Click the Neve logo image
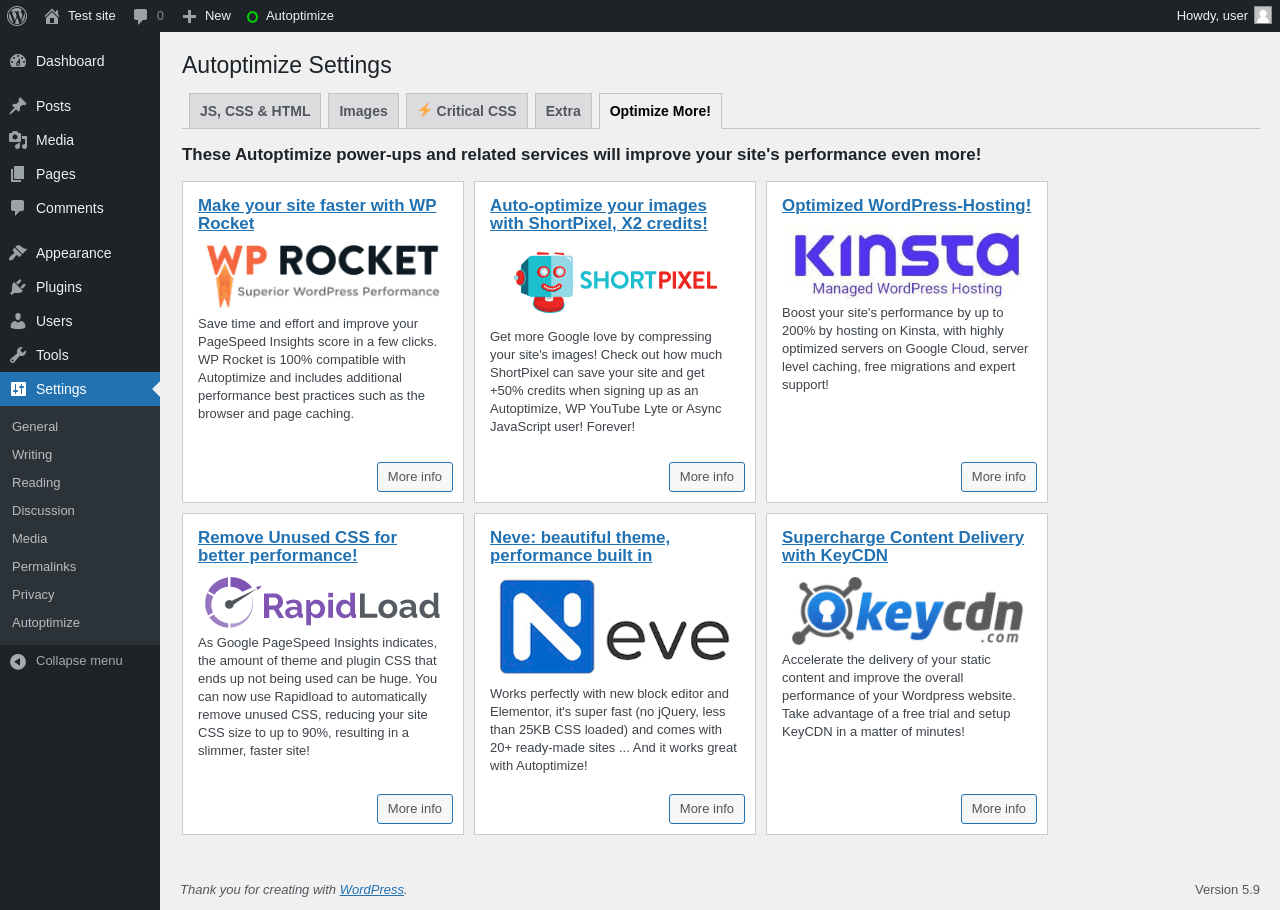Viewport: 1280px width, 910px height. pyautogui.click(x=615, y=627)
